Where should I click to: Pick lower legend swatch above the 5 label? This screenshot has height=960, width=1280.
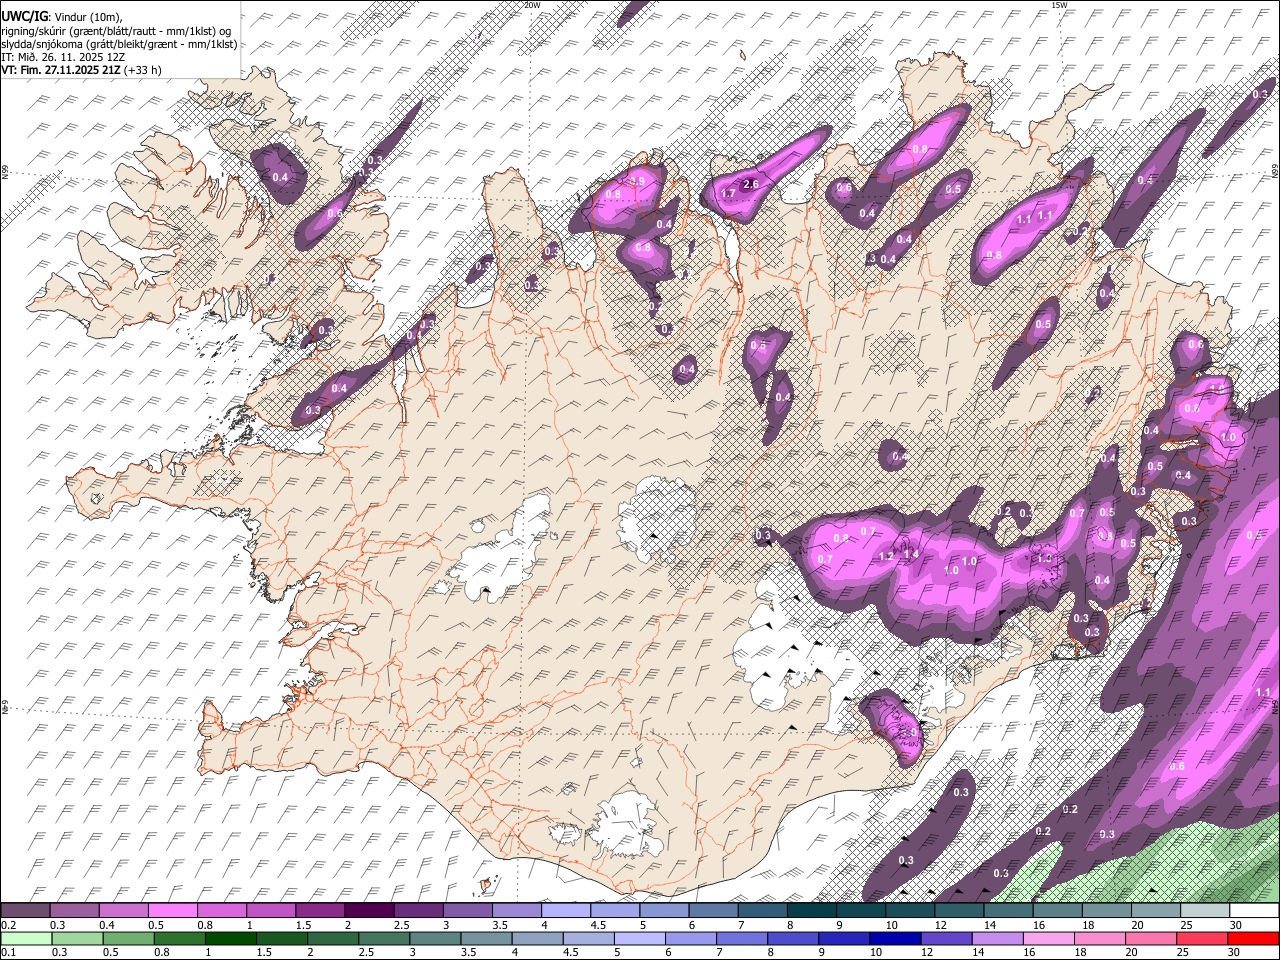pyautogui.click(x=638, y=938)
